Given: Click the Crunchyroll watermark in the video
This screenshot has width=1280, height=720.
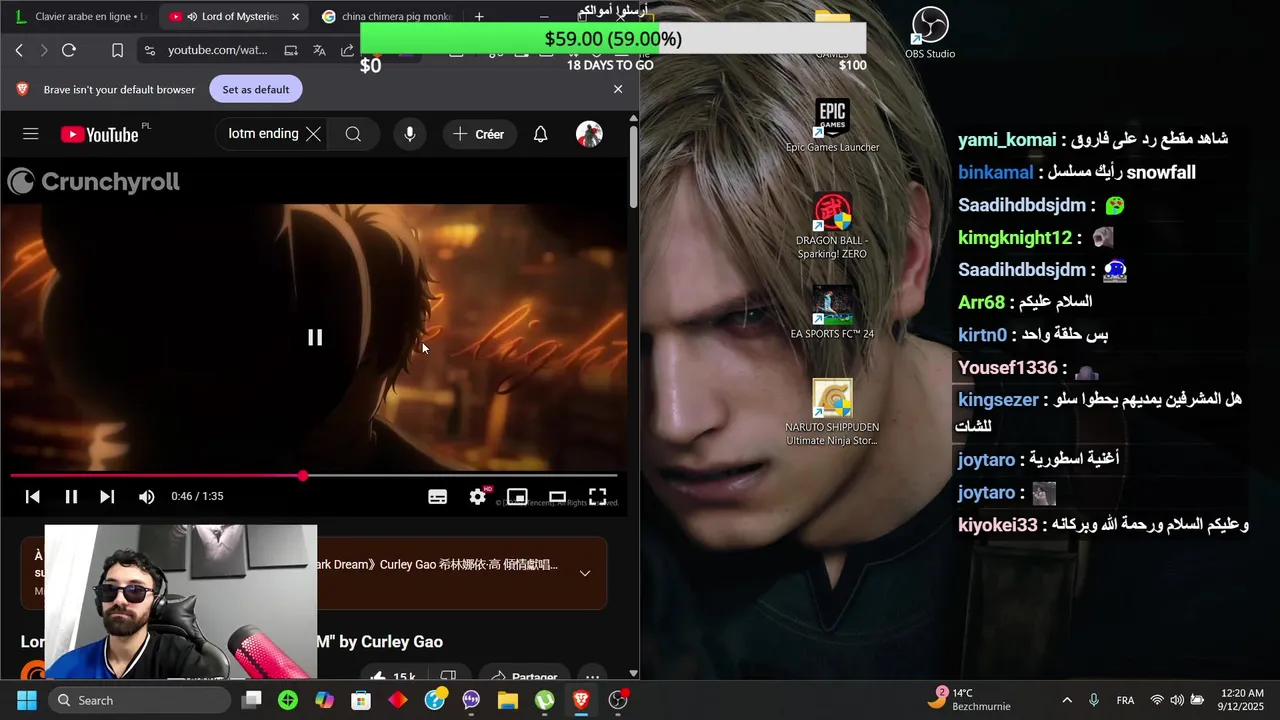Looking at the screenshot, I should (94, 181).
